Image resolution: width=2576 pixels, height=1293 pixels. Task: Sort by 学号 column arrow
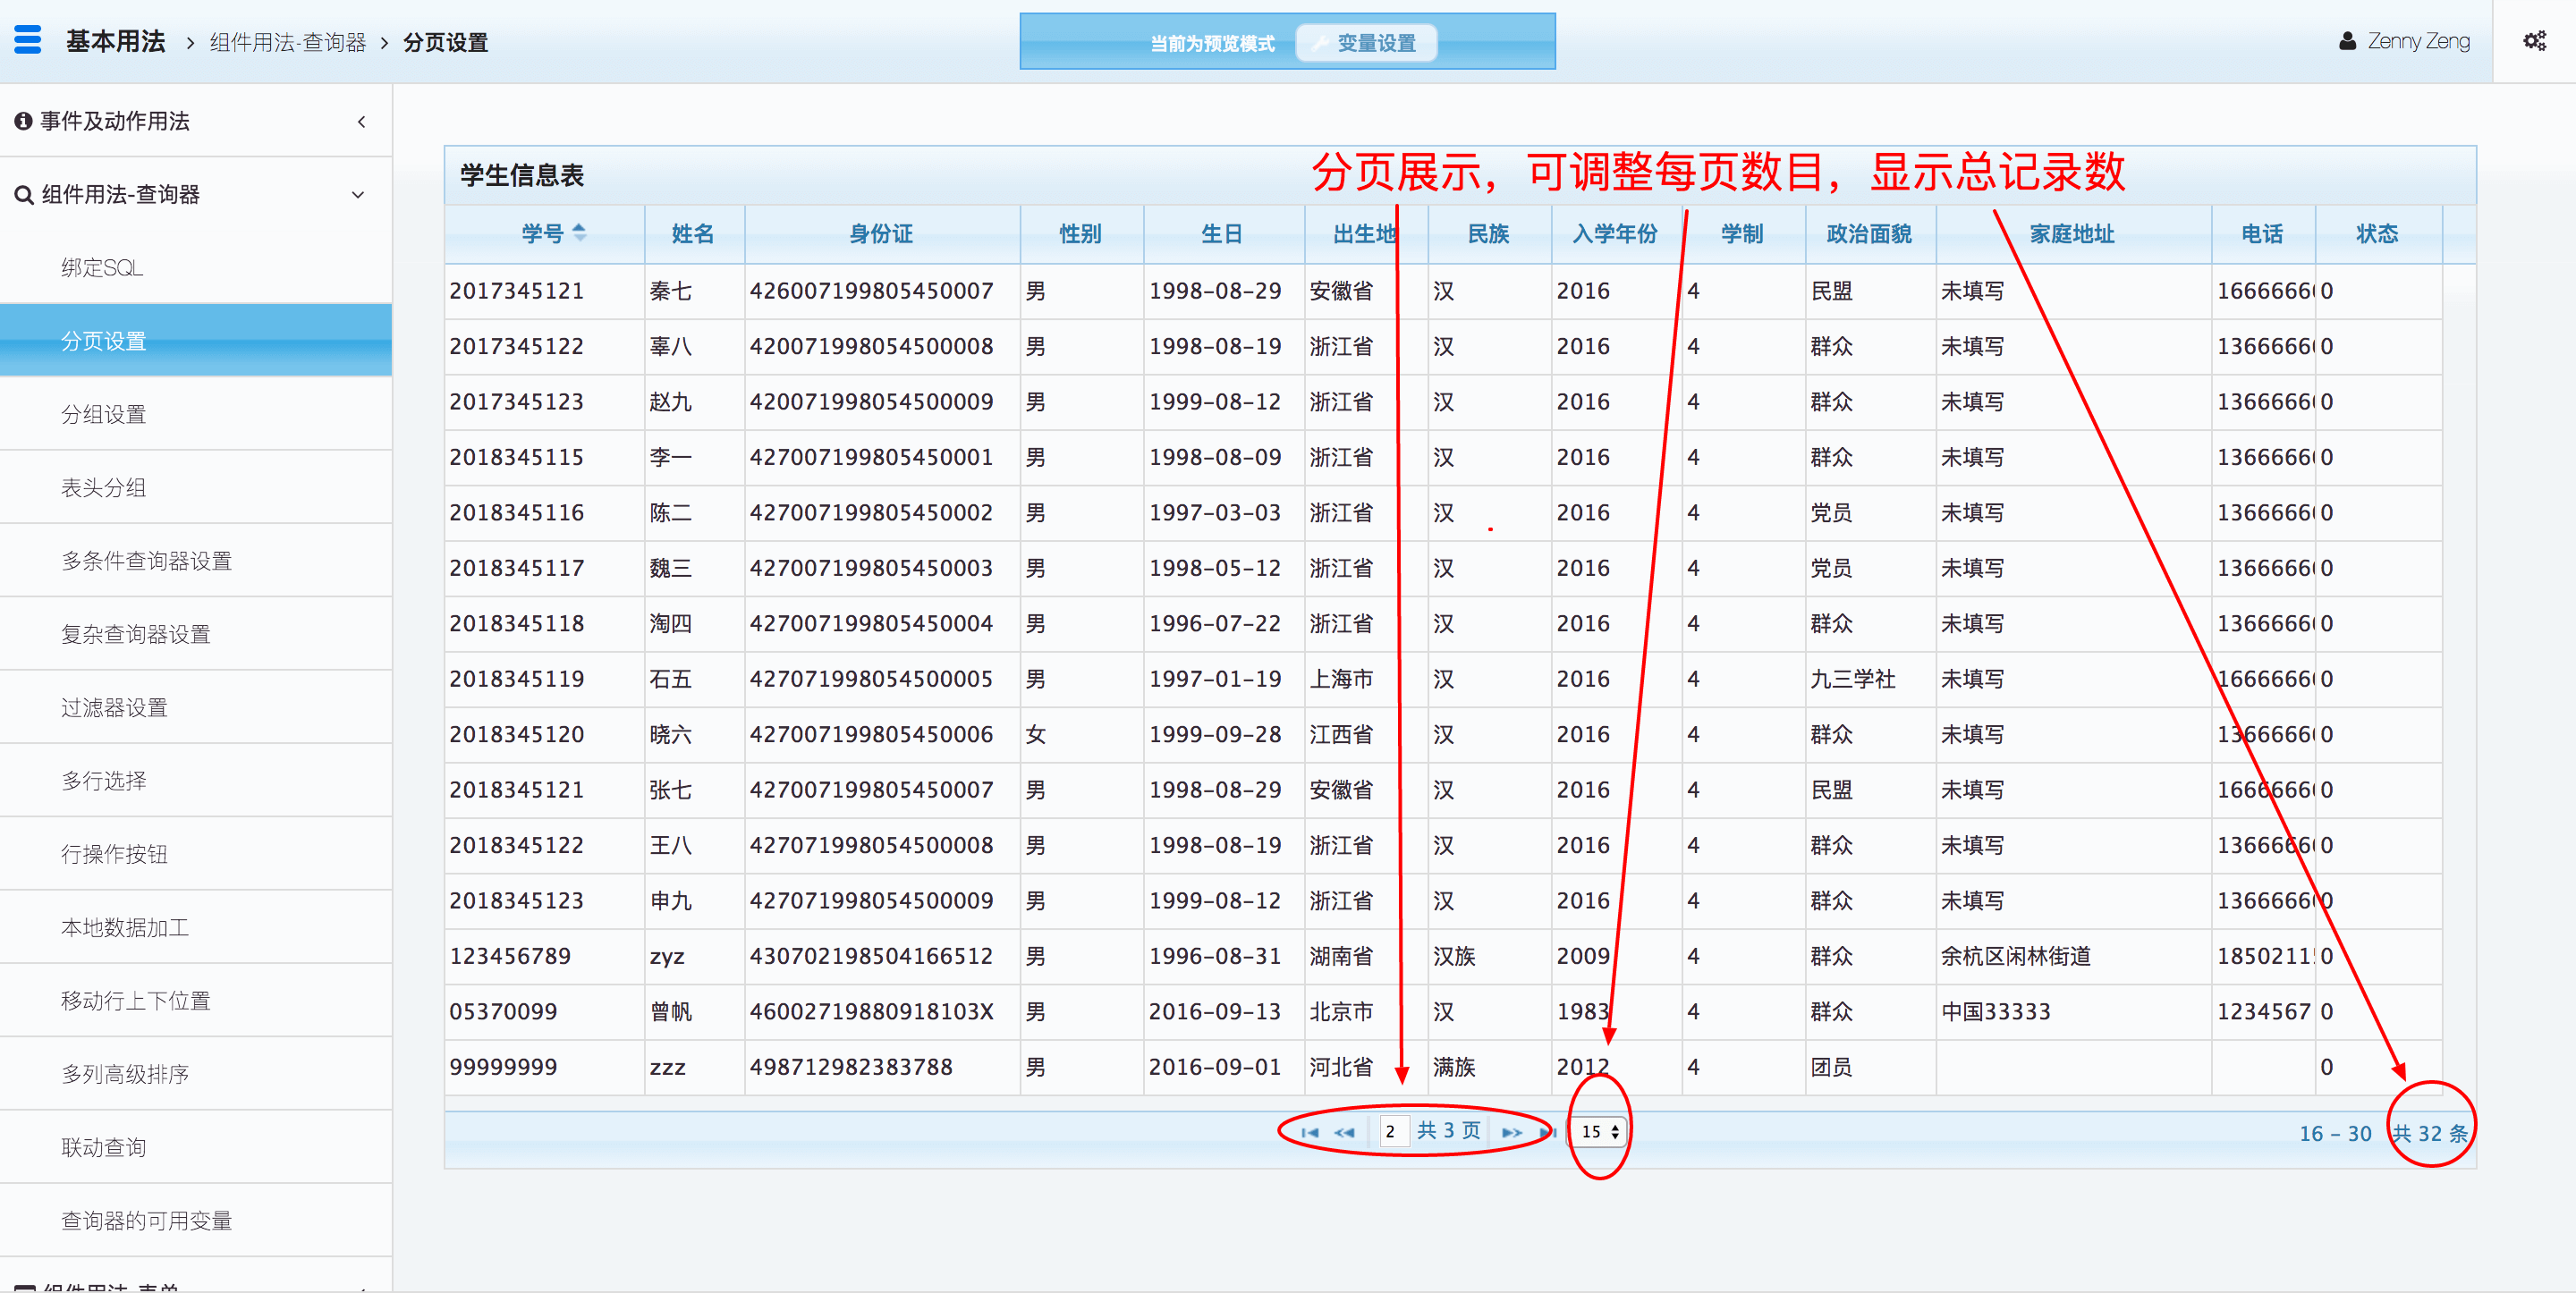pyautogui.click(x=579, y=233)
